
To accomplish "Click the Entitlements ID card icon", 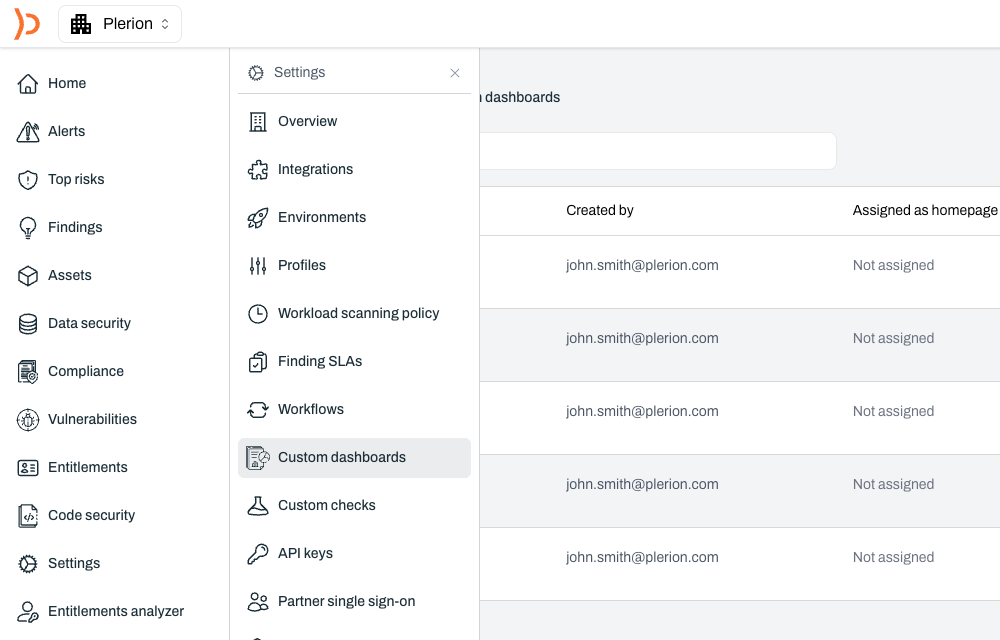I will tap(27, 468).
